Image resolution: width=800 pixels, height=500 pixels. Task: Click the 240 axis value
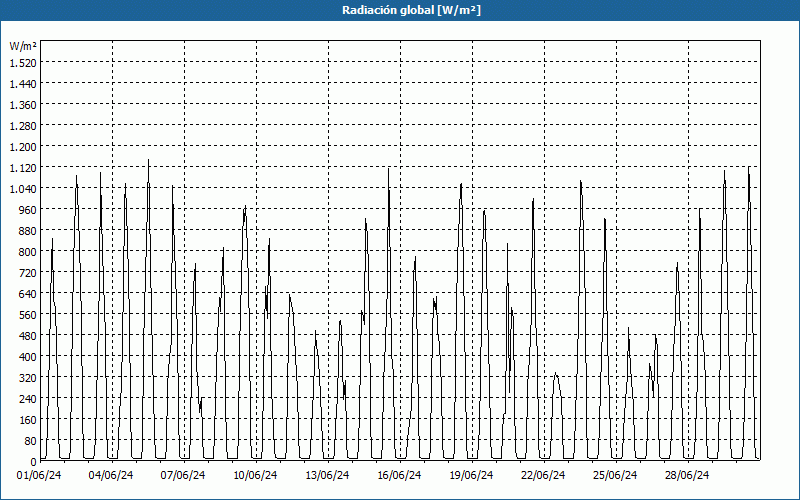click(28, 399)
